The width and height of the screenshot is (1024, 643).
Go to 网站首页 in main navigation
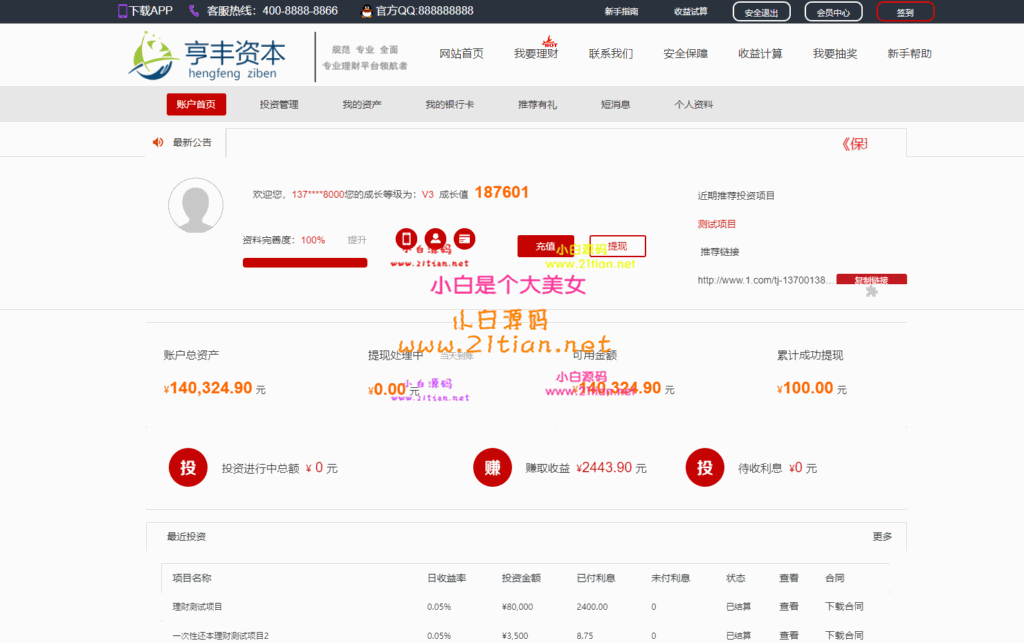(x=461, y=54)
